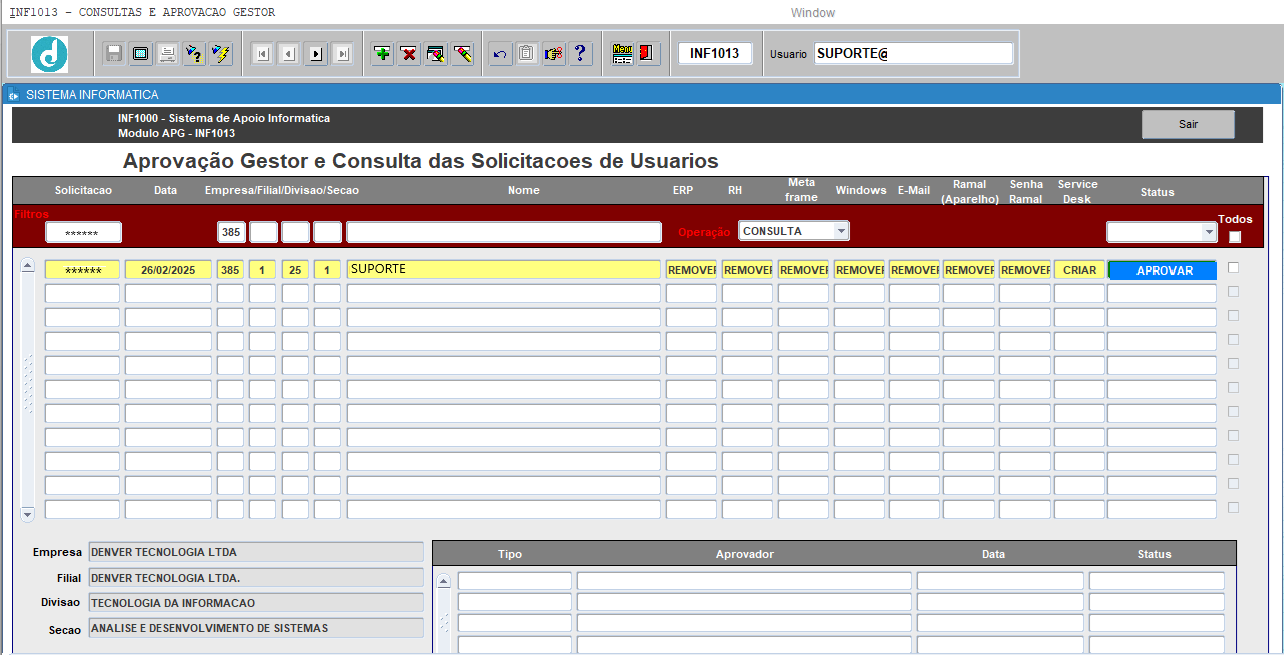Click the eraser clear field icon

462,54
